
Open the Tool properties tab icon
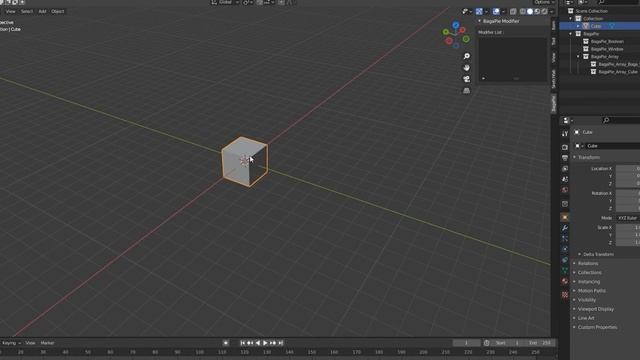point(565,134)
